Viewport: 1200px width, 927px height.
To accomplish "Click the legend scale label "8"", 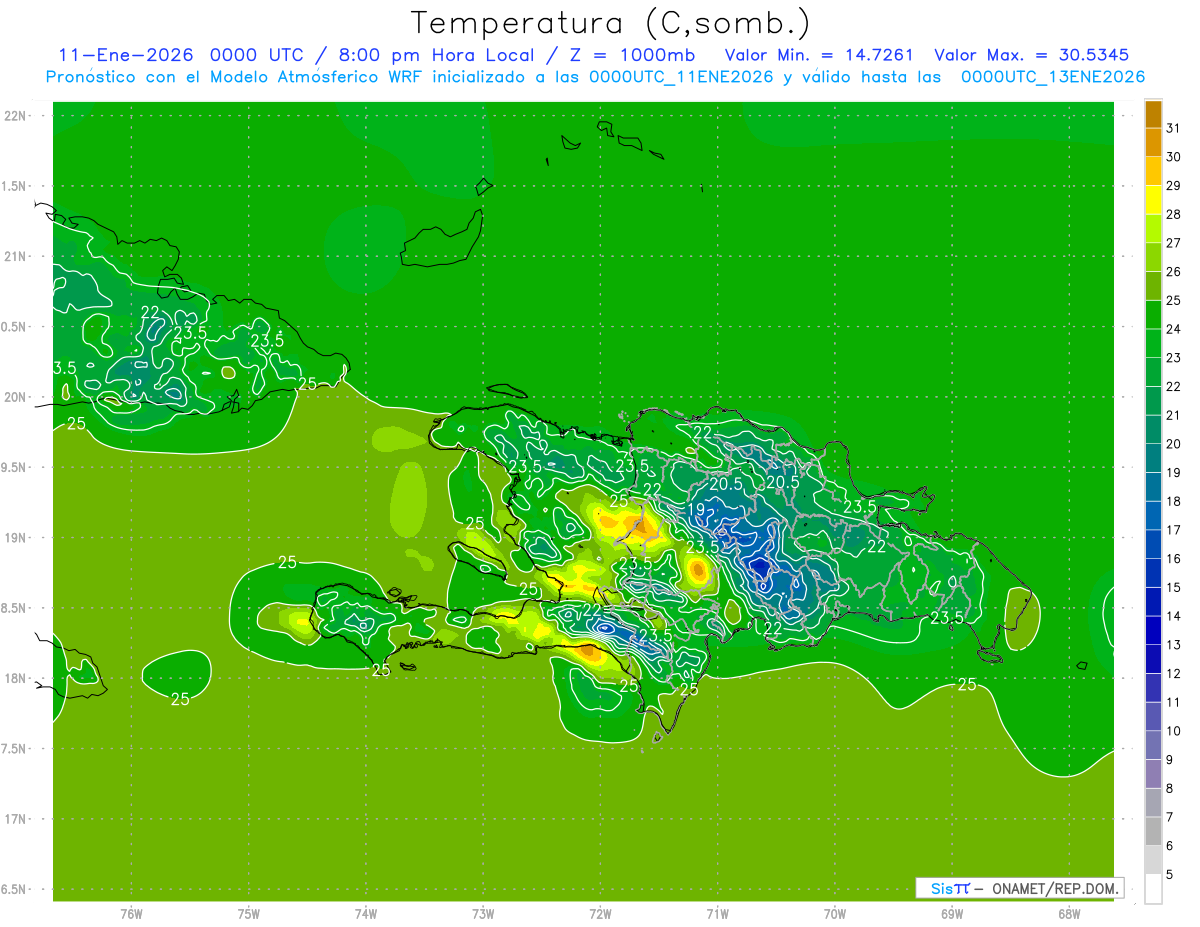I will (1169, 788).
